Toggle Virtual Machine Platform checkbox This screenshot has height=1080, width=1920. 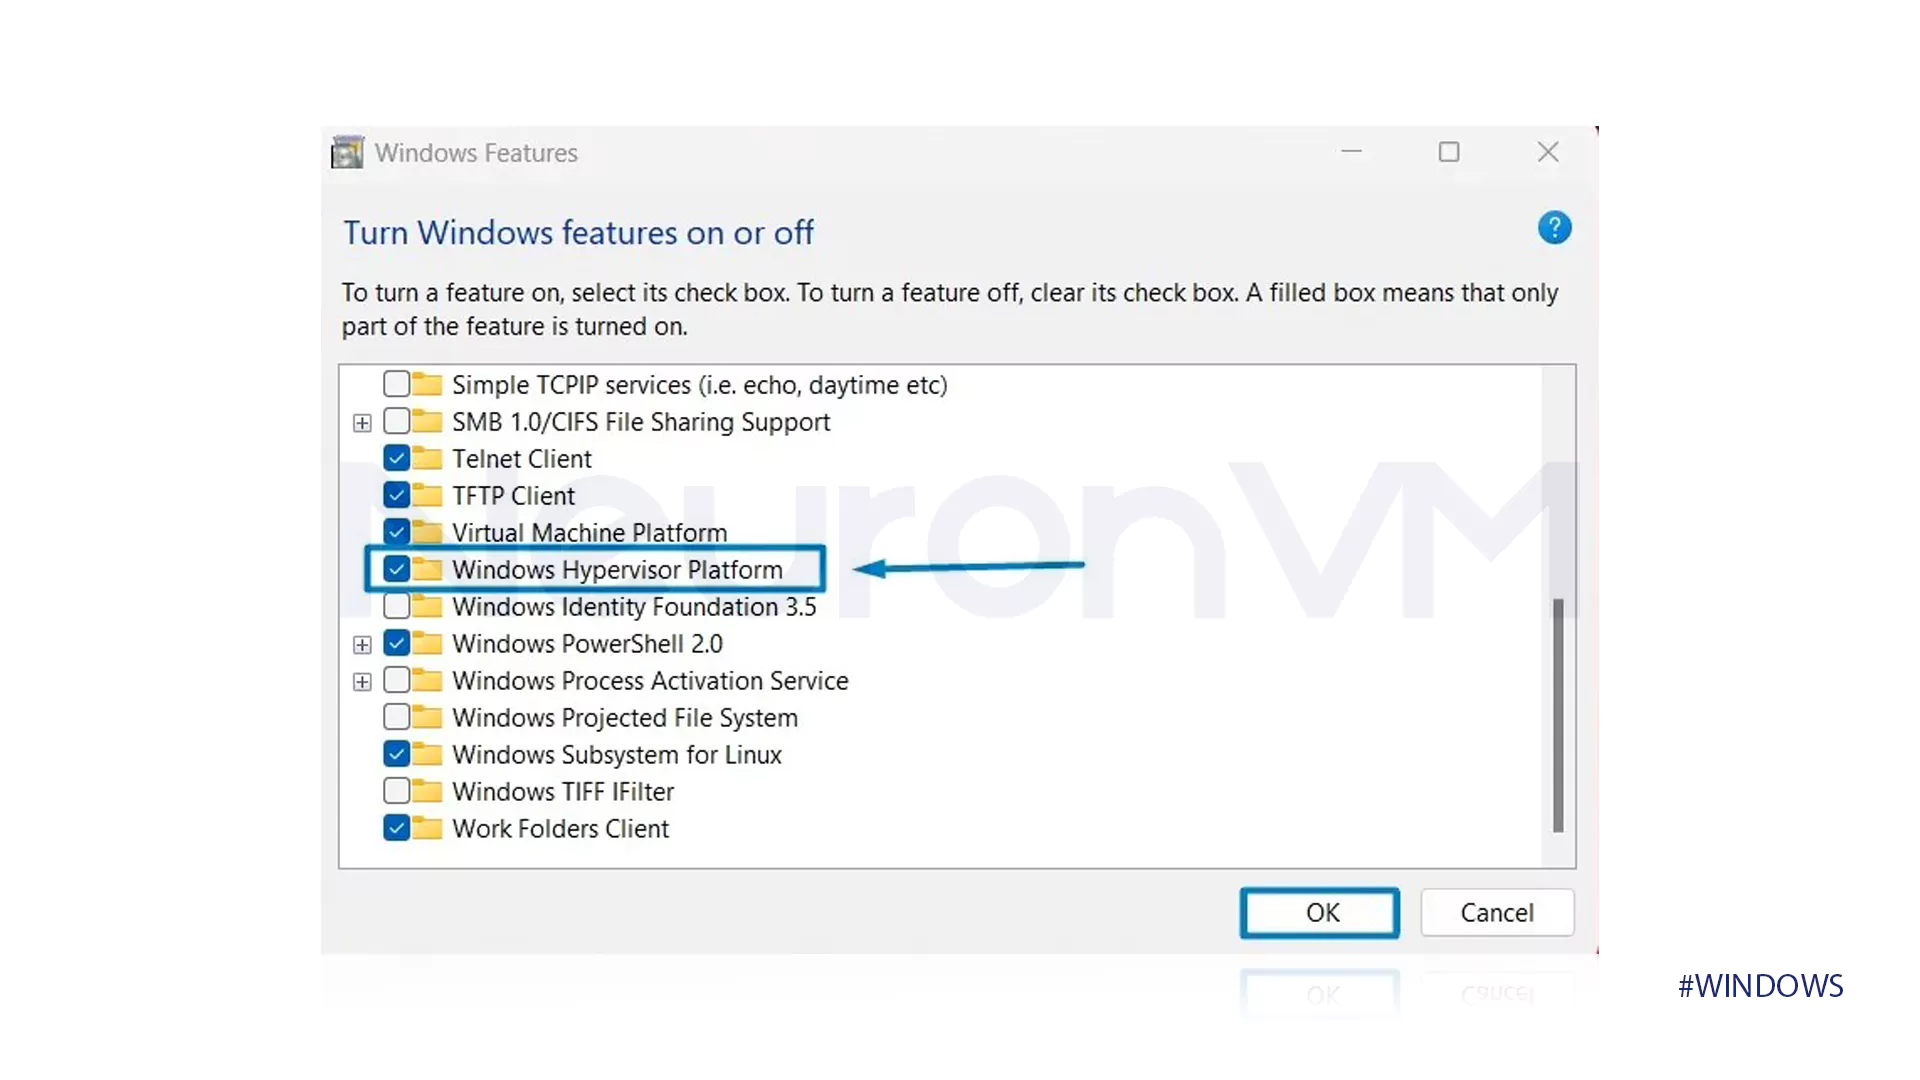(396, 532)
